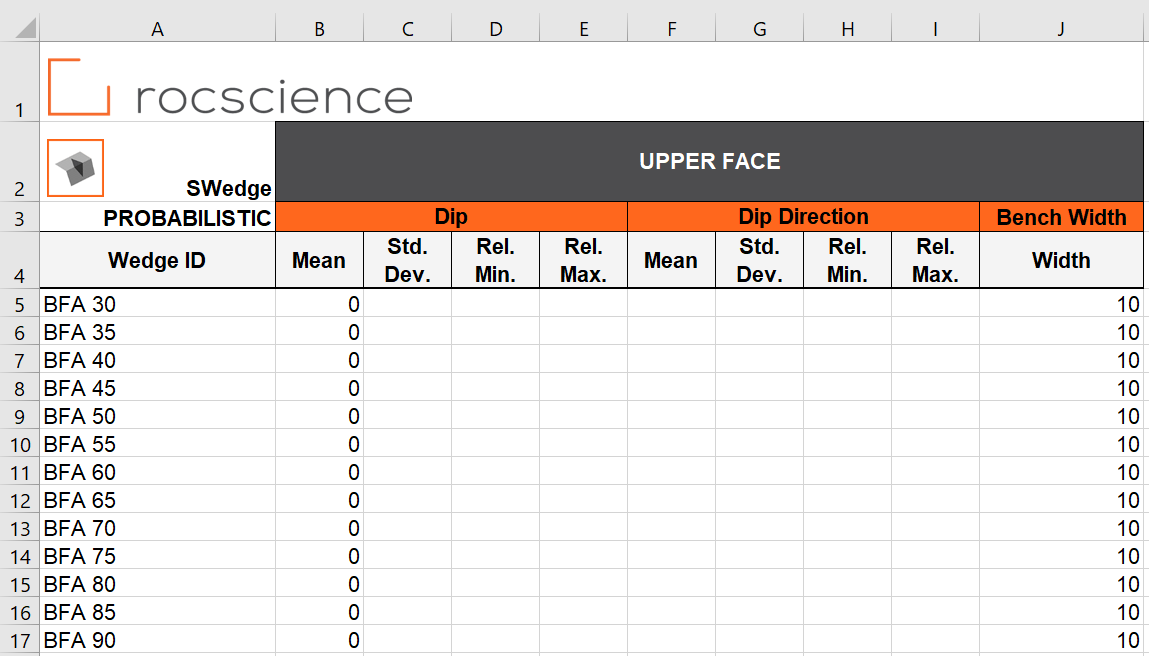Click empty Dip Std. Dev. cell for BFA 30
1149x656 pixels.
click(x=407, y=303)
